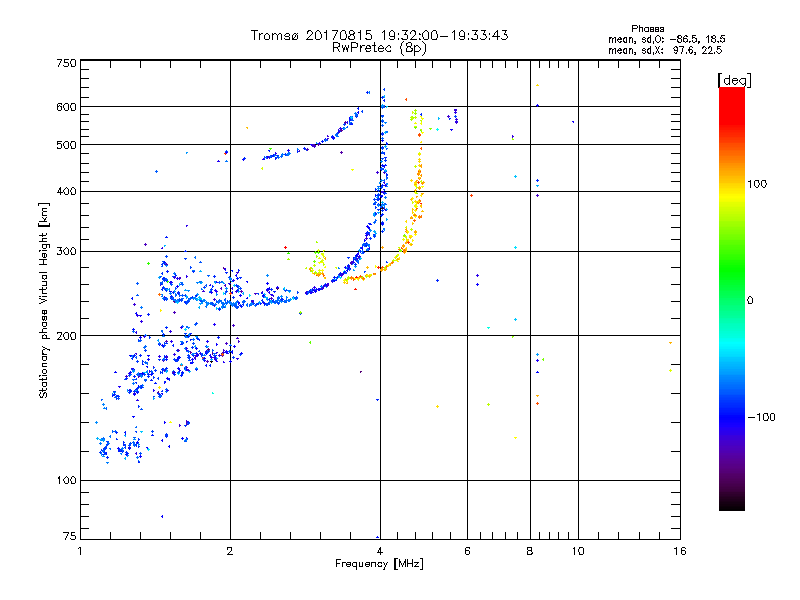Click the x-axis tick label "8"
This screenshot has height=600, width=800.
530,551
